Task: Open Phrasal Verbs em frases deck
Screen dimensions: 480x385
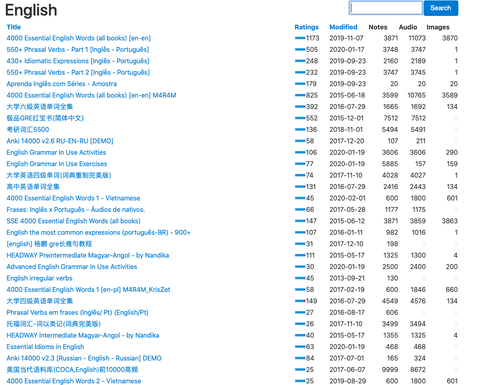Action: tap(77, 312)
